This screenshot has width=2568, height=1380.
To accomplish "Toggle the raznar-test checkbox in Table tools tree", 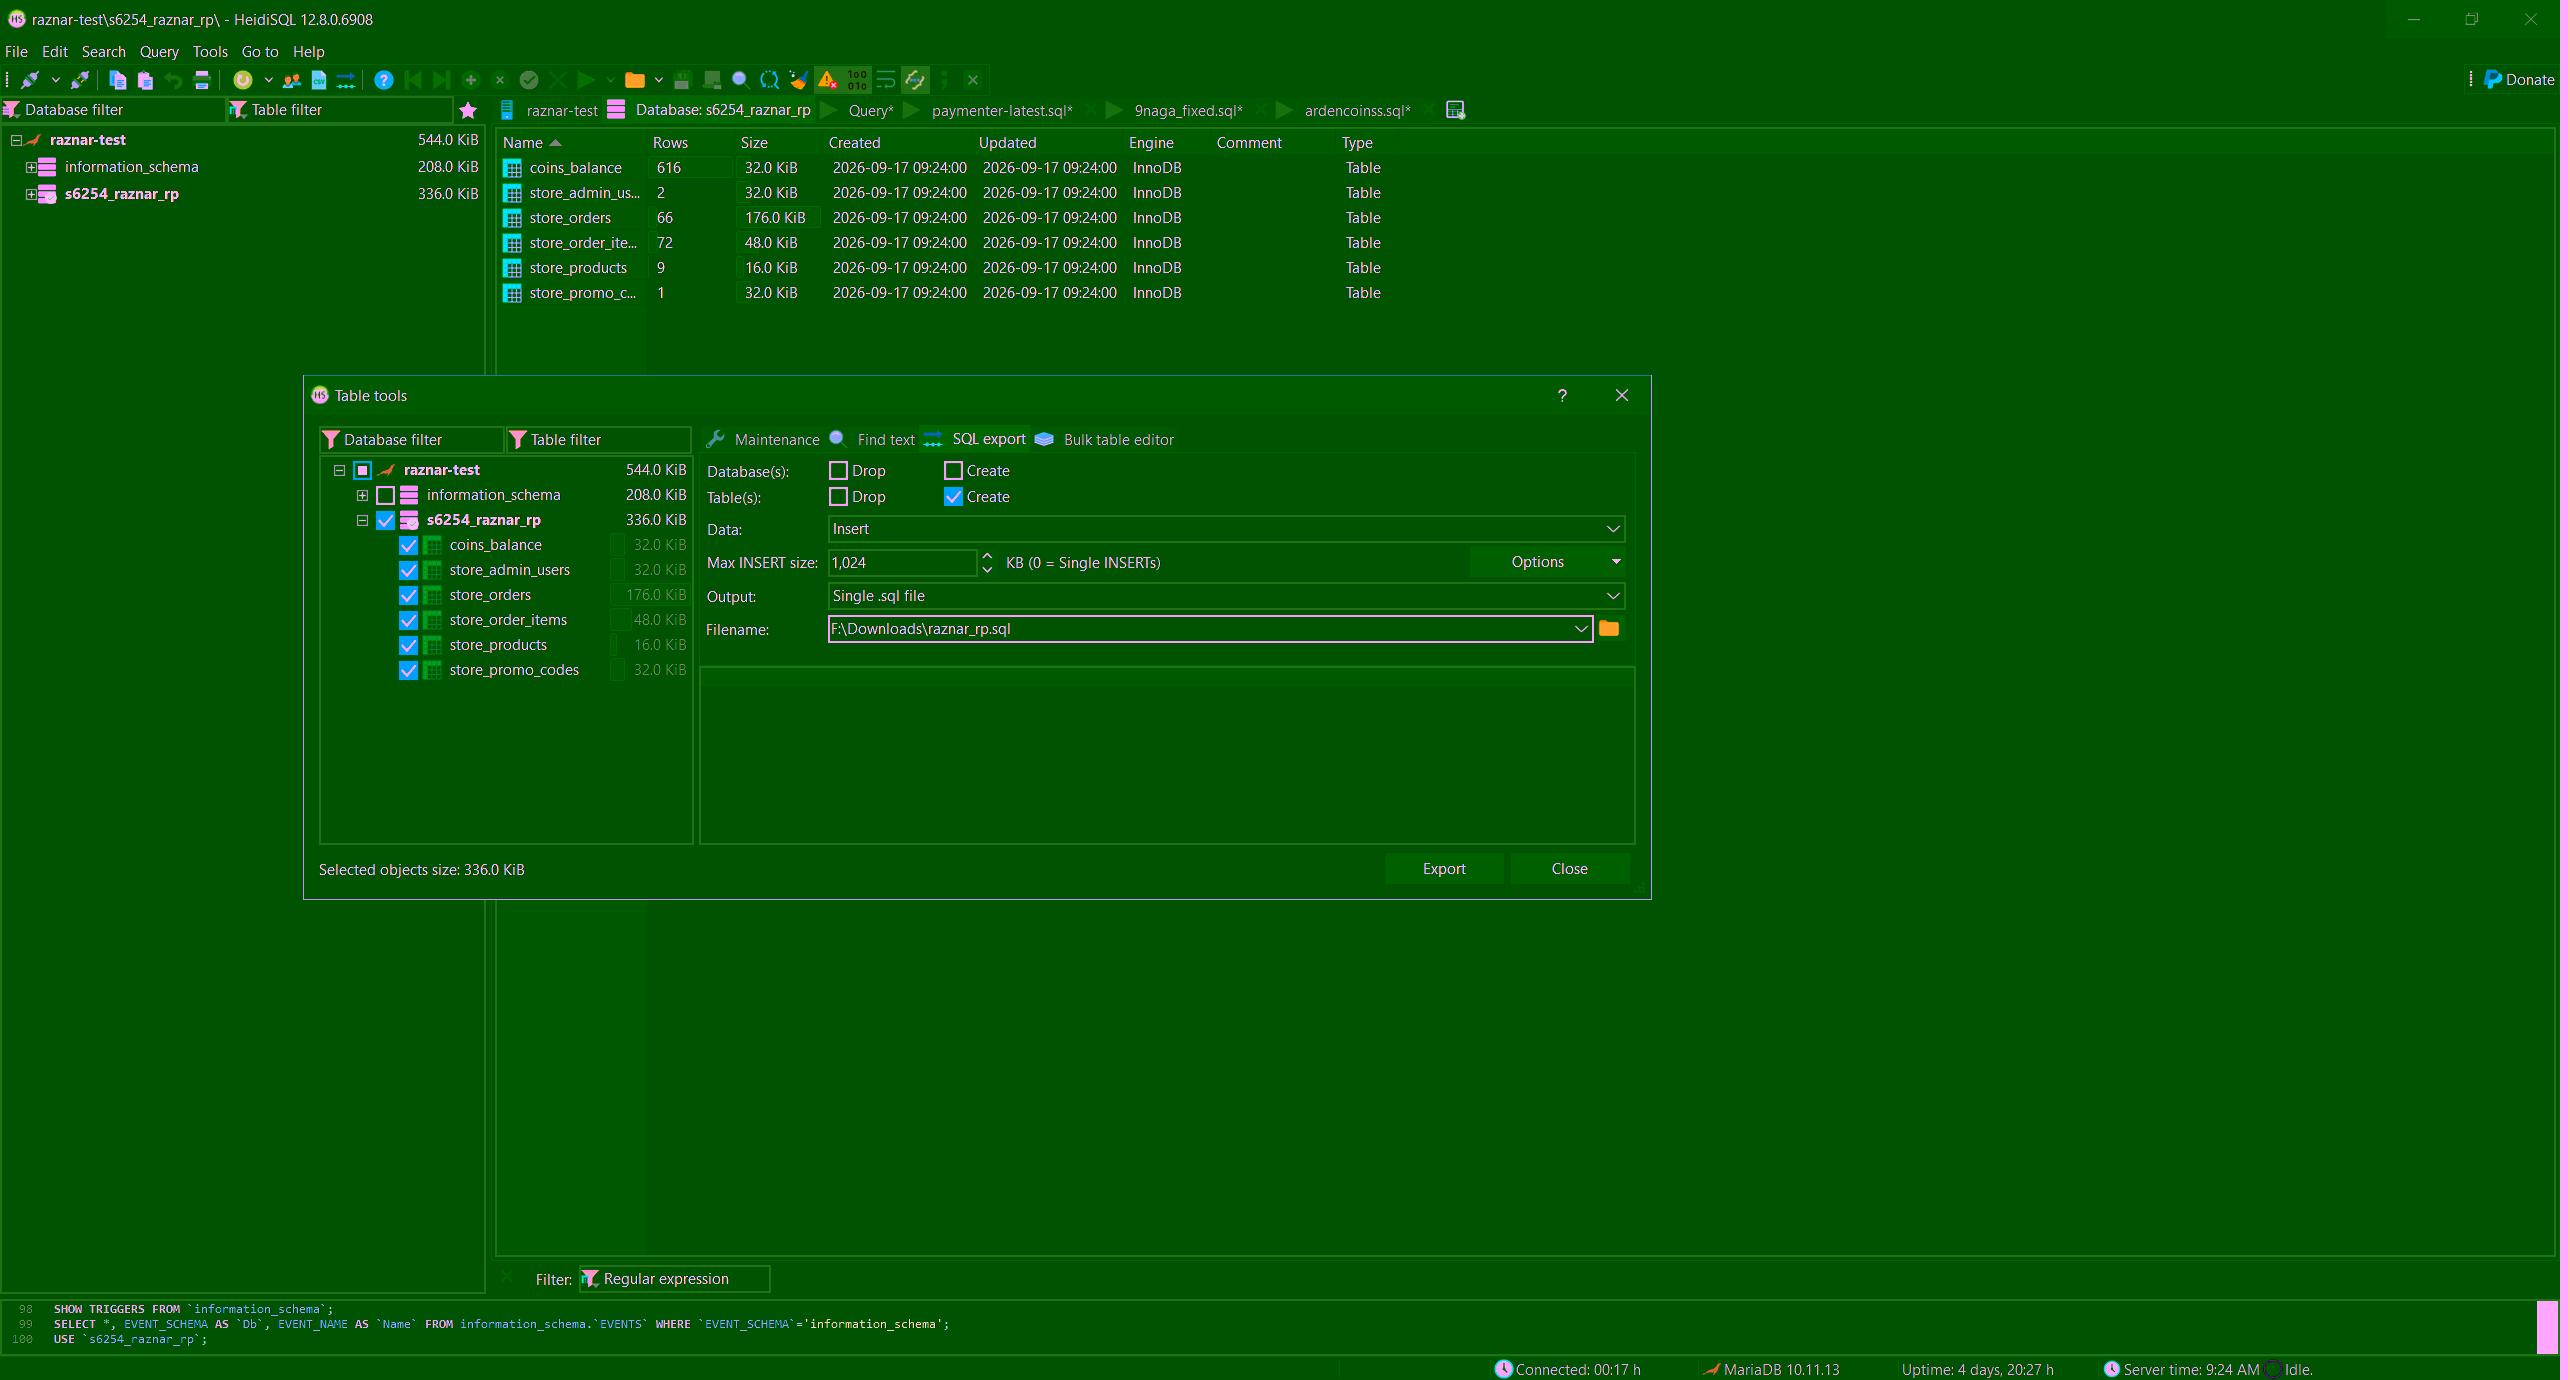I will click(x=363, y=470).
